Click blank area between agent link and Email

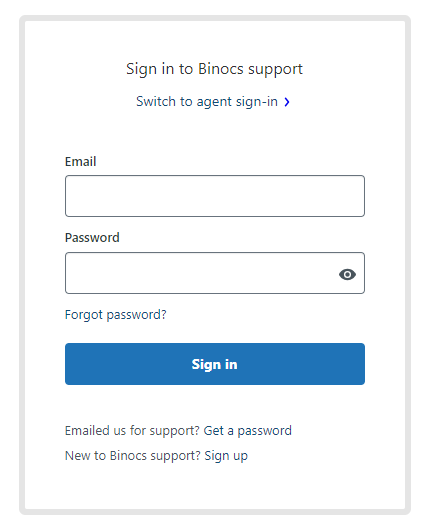pyautogui.click(x=215, y=132)
